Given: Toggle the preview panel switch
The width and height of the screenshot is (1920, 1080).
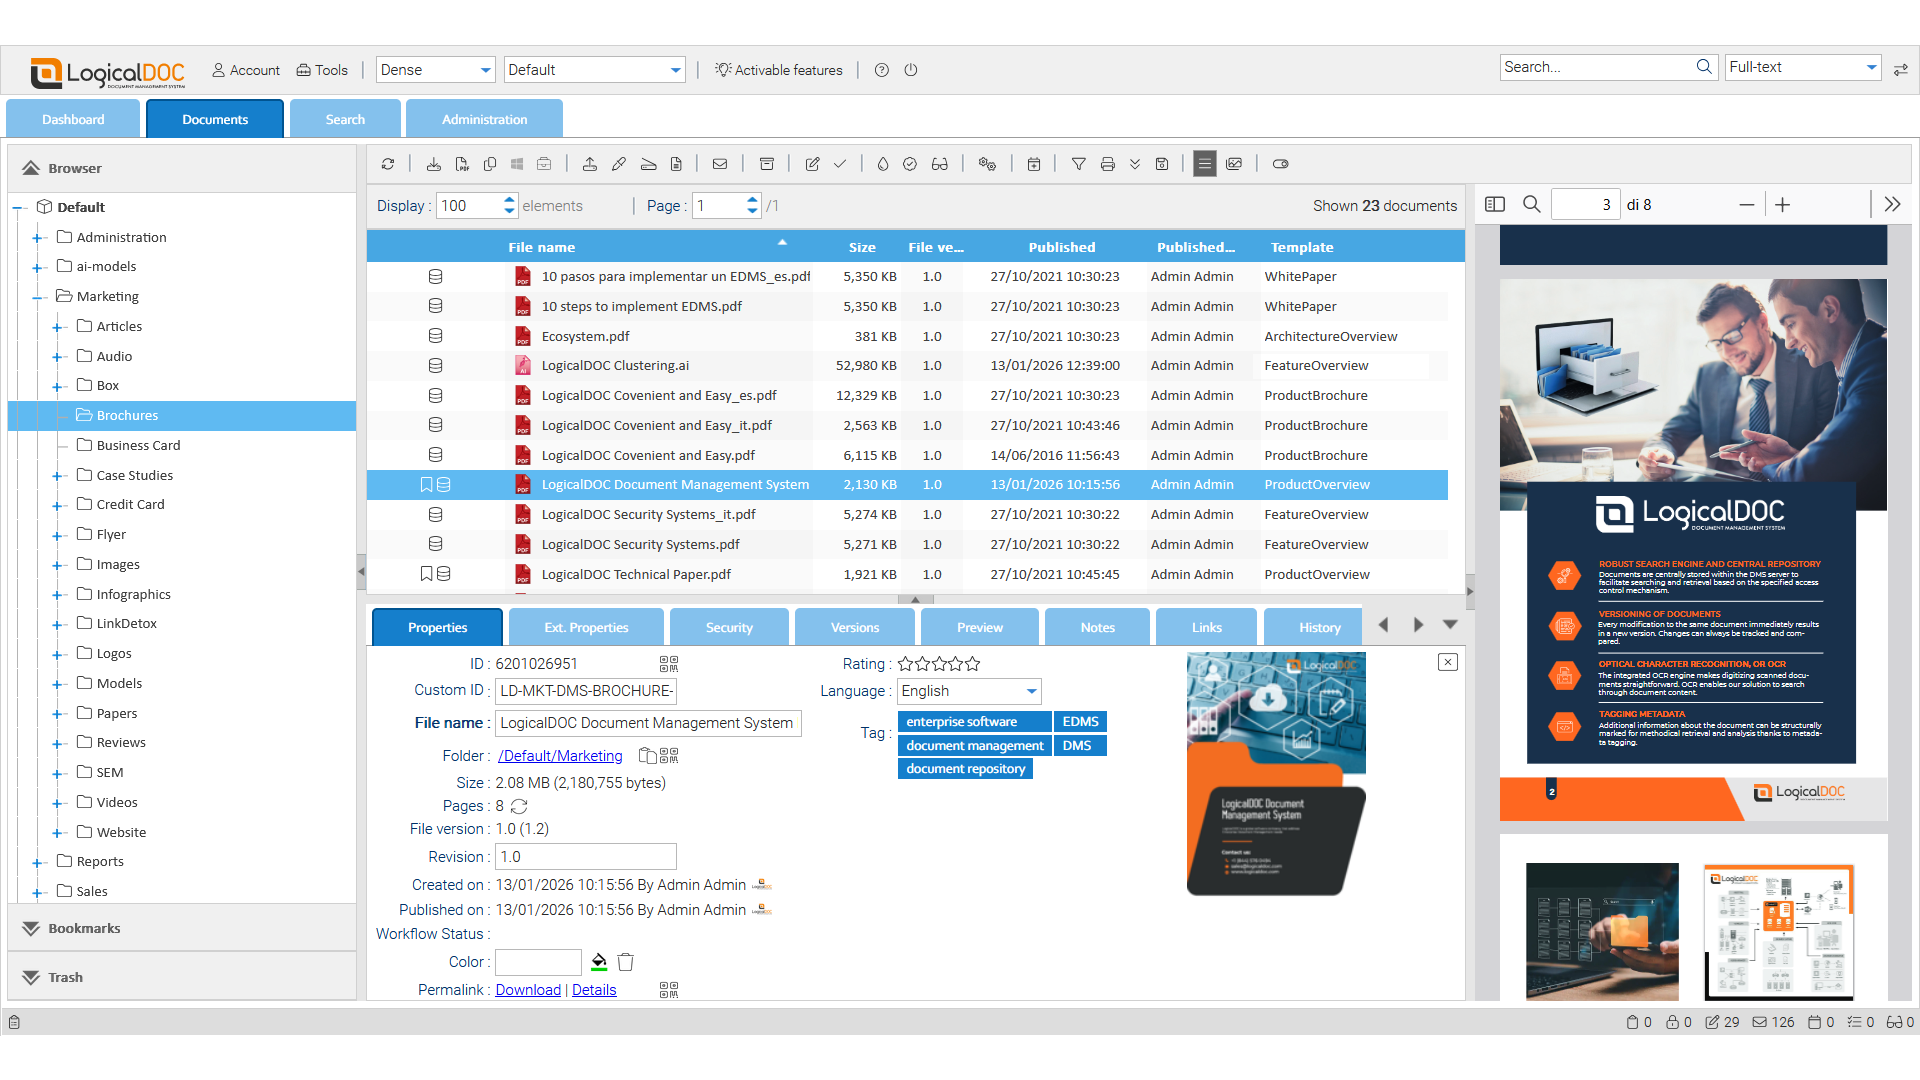Looking at the screenshot, I should click(x=1281, y=163).
